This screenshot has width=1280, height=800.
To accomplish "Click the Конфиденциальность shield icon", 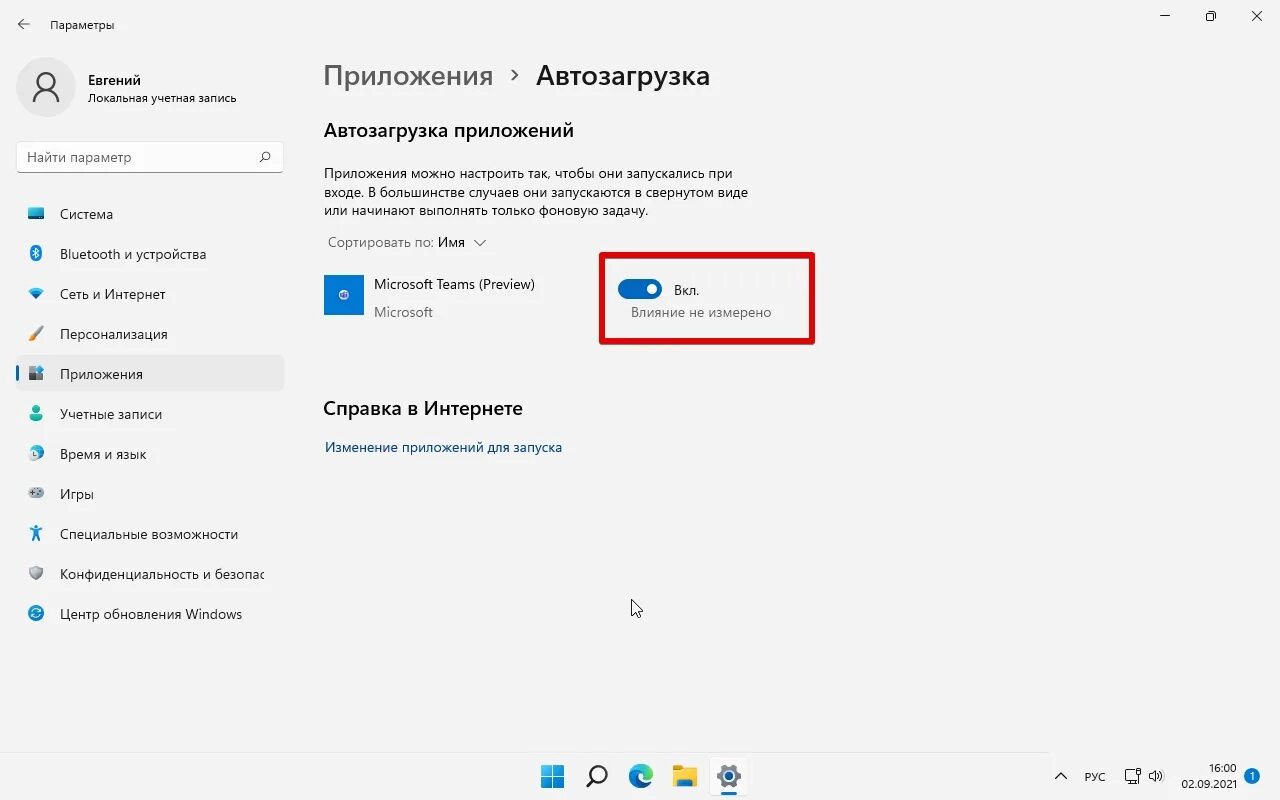I will 36,574.
